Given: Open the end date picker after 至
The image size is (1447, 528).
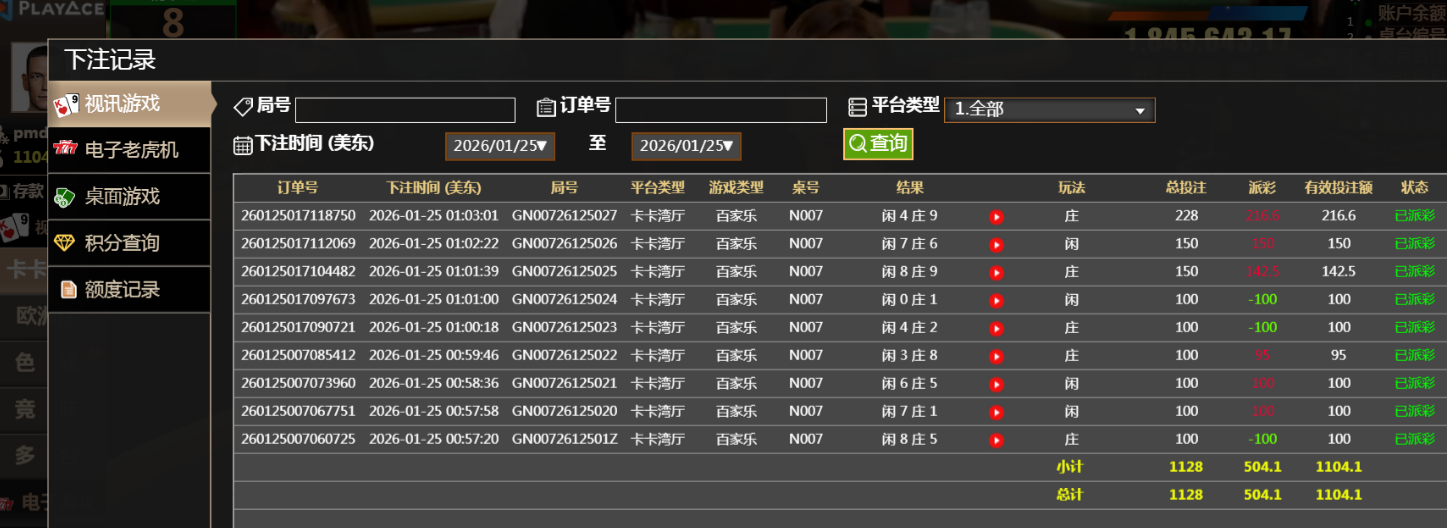Looking at the screenshot, I should [686, 146].
